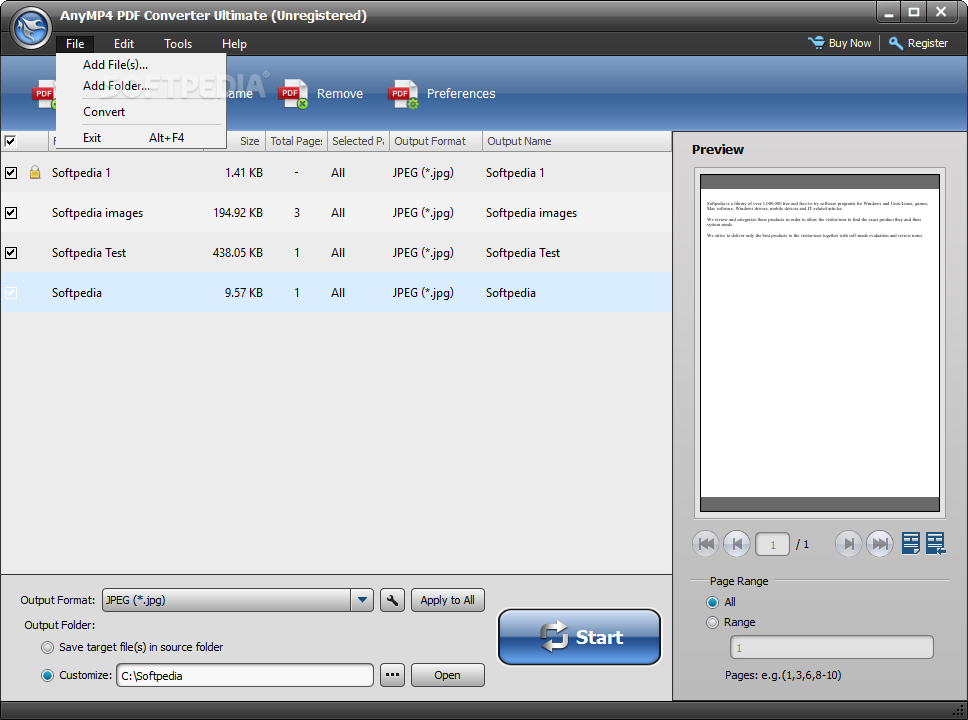
Task: Click the Start conversion button
Action: [x=579, y=637]
